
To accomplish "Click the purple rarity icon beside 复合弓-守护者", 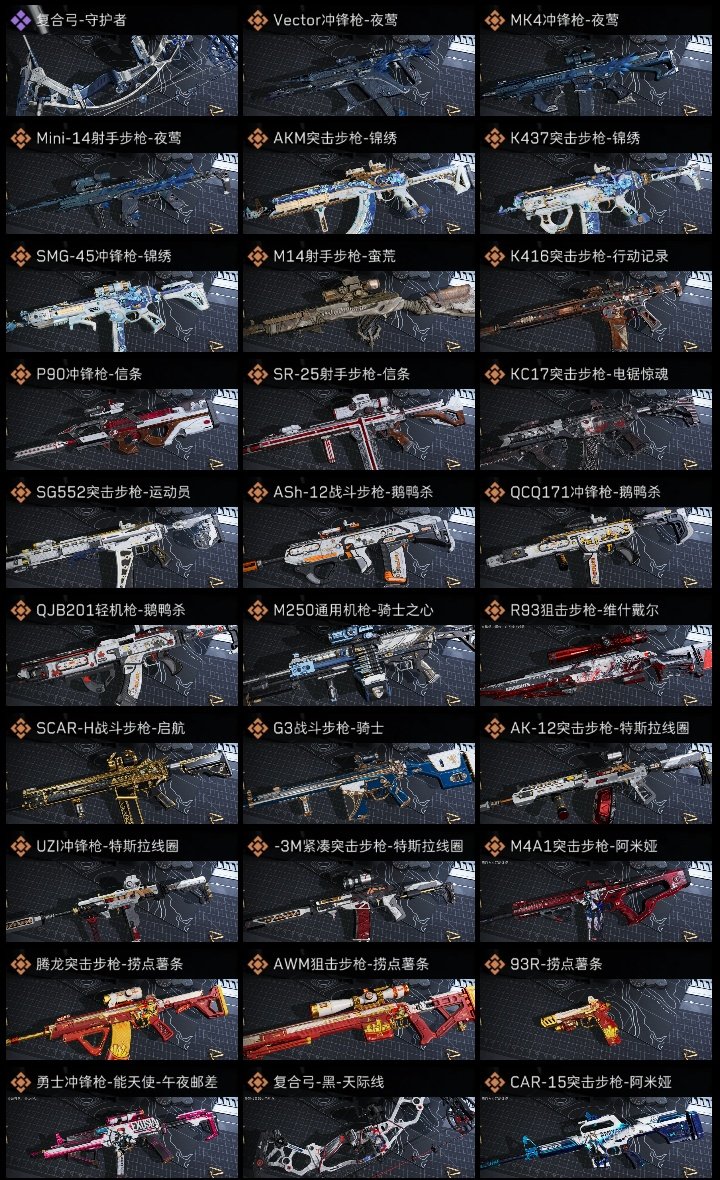I will pyautogui.click(x=20, y=20).
